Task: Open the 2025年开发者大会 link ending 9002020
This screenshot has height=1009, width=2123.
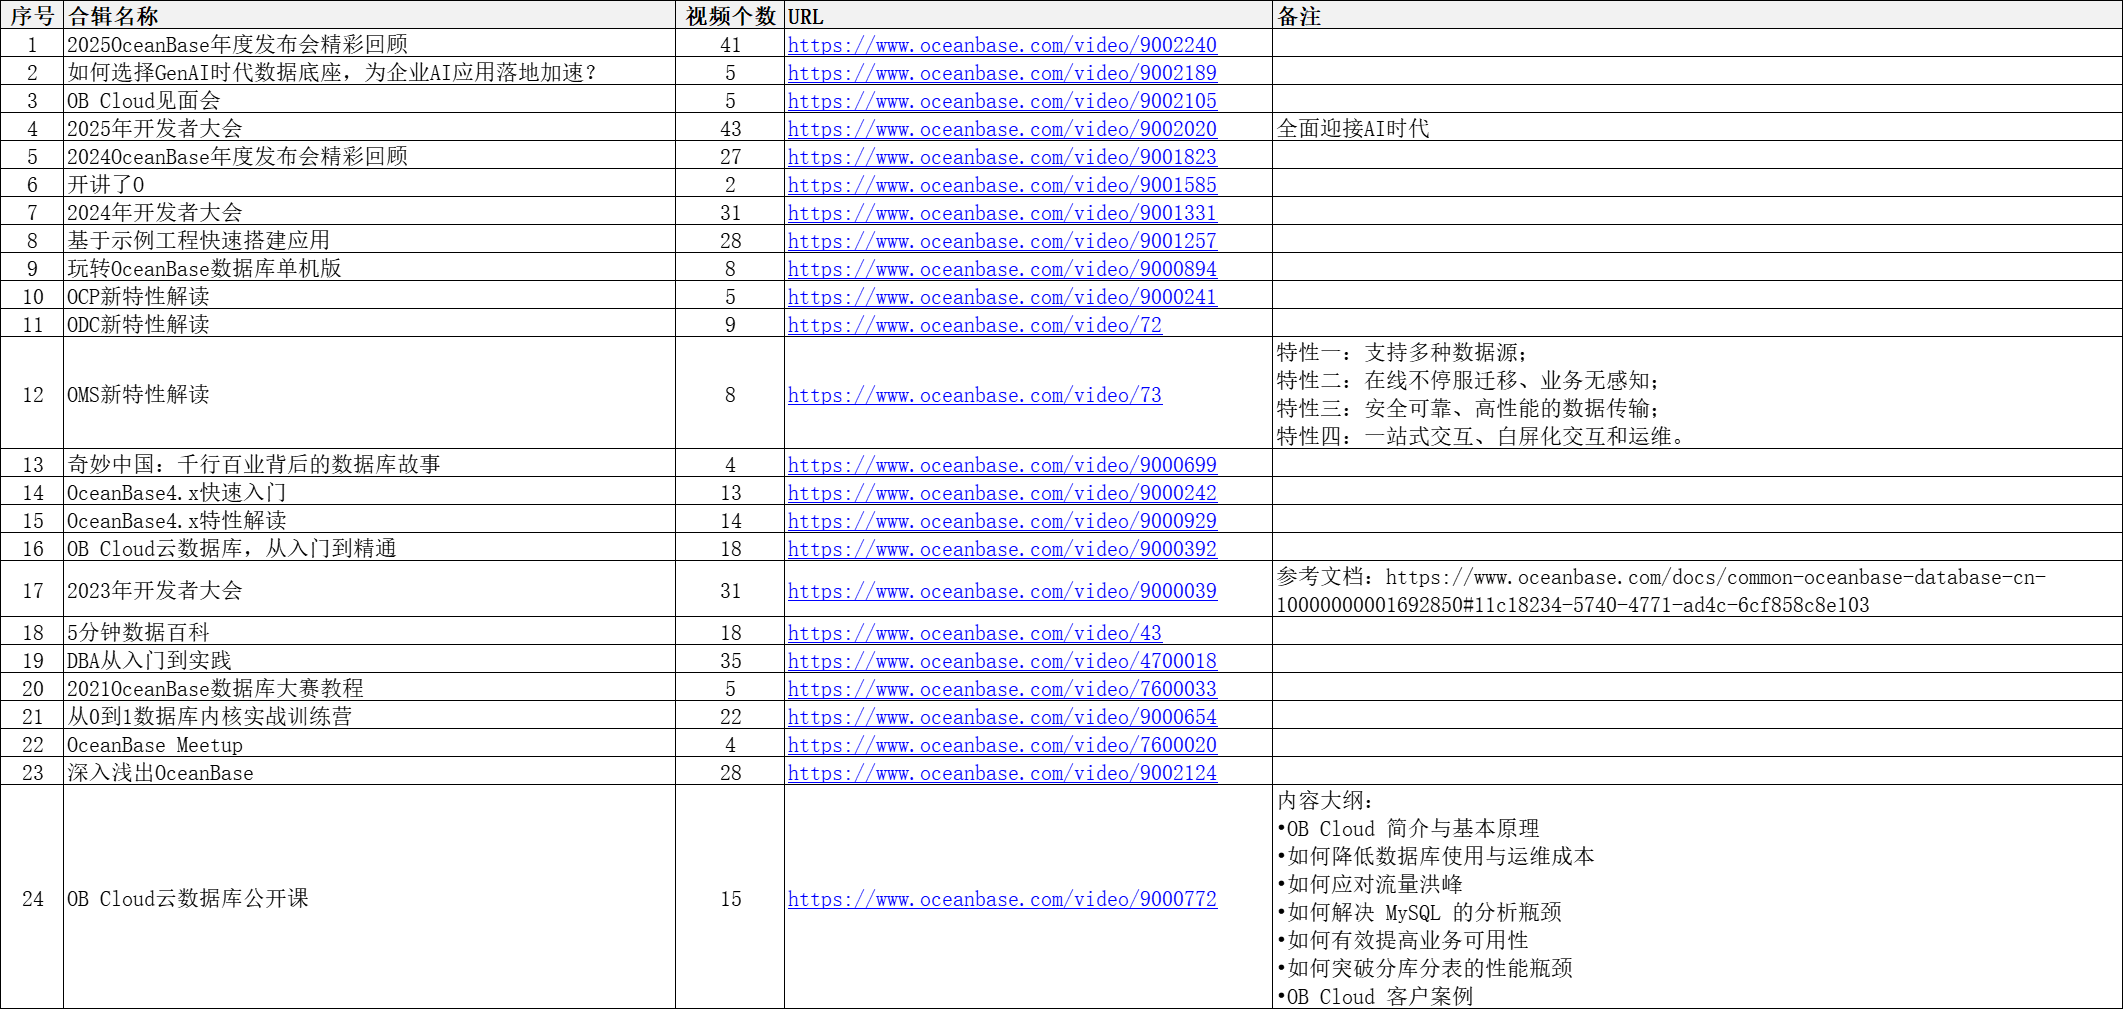Action: (1001, 129)
